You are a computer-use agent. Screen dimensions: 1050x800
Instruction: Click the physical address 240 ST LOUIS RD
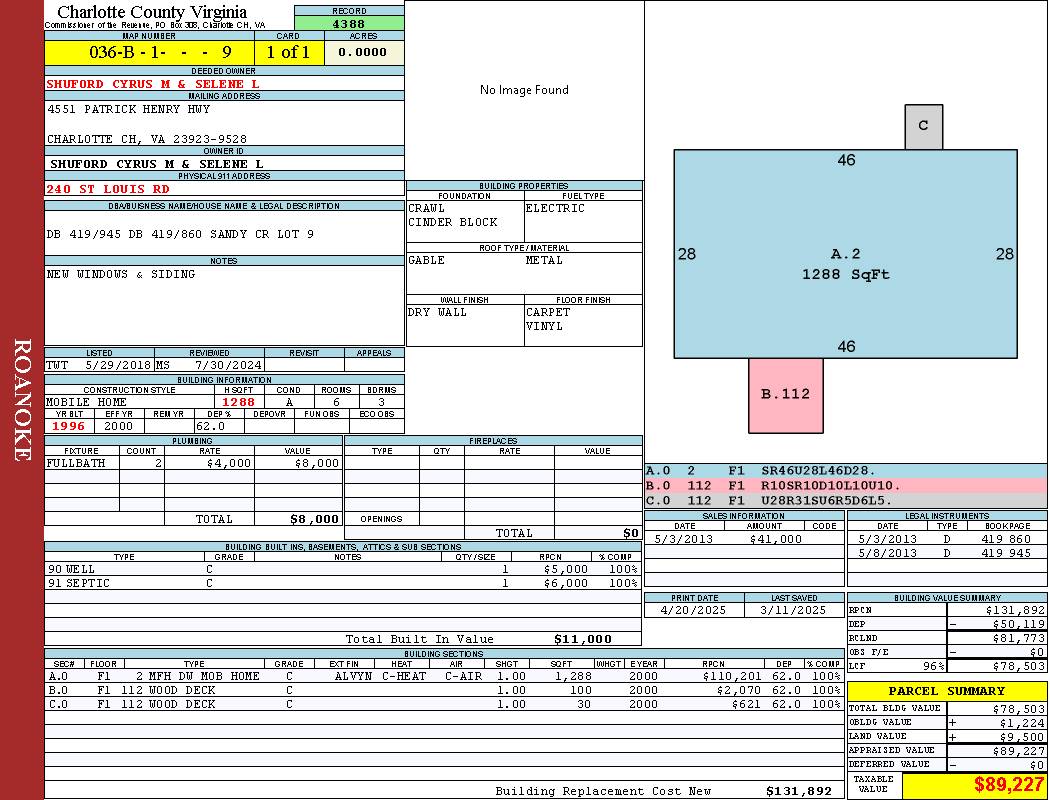pos(108,189)
